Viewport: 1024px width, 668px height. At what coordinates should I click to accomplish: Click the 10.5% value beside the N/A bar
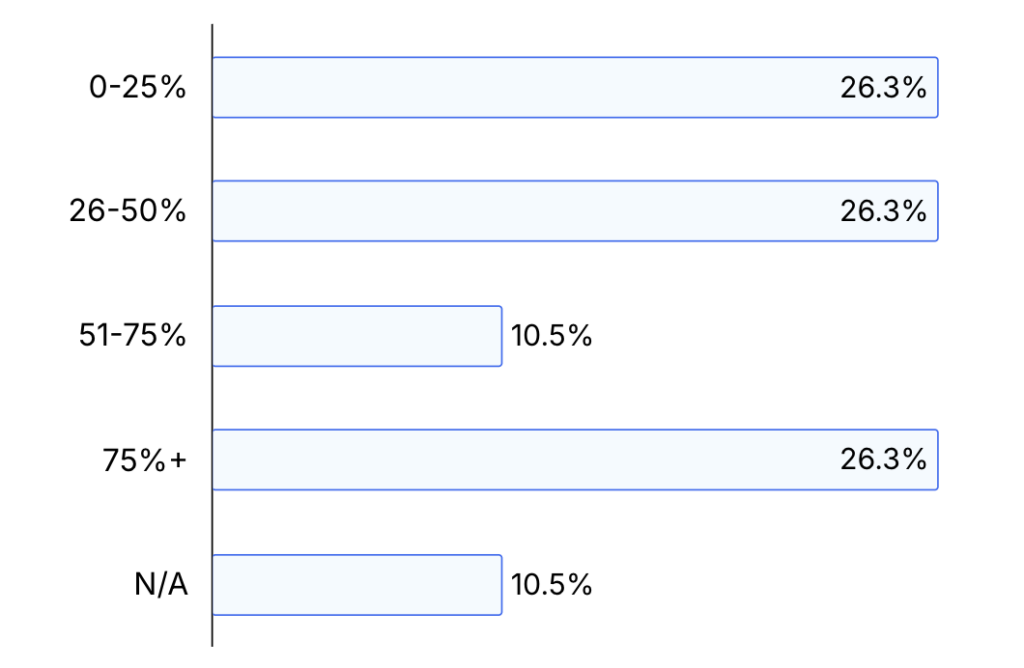click(x=551, y=584)
